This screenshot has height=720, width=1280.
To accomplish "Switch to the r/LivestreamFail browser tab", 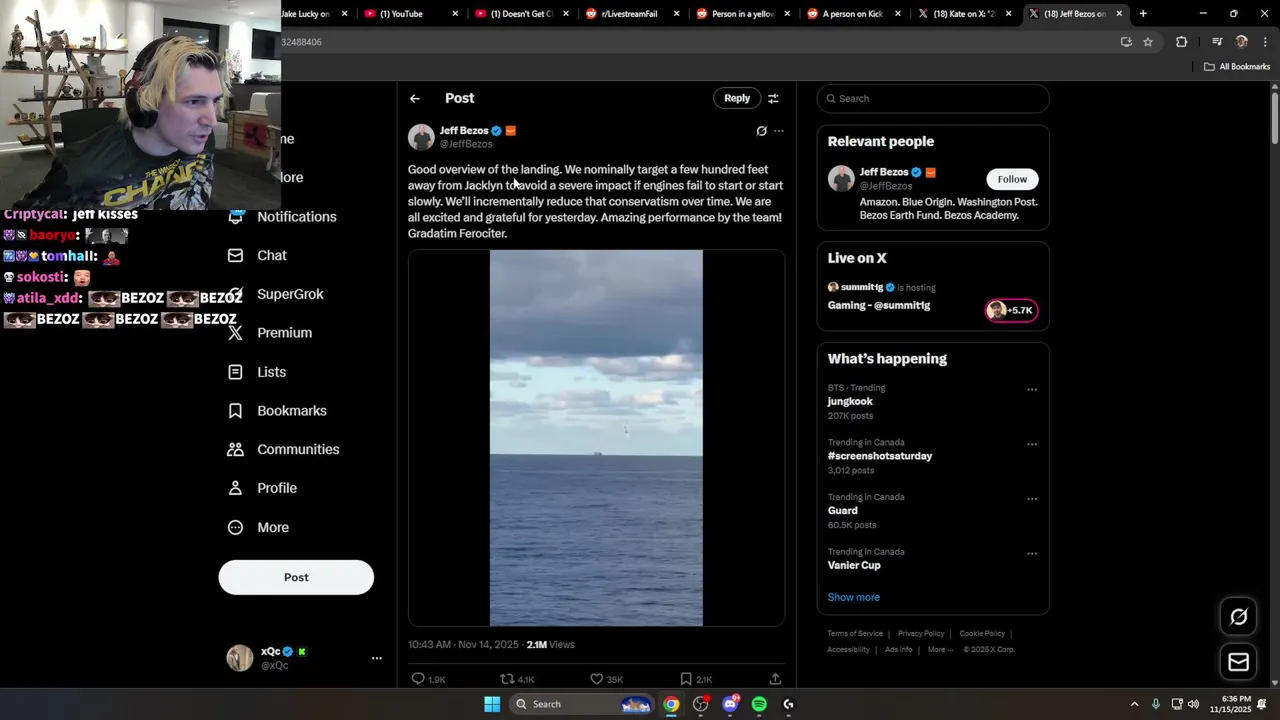I will (x=629, y=14).
